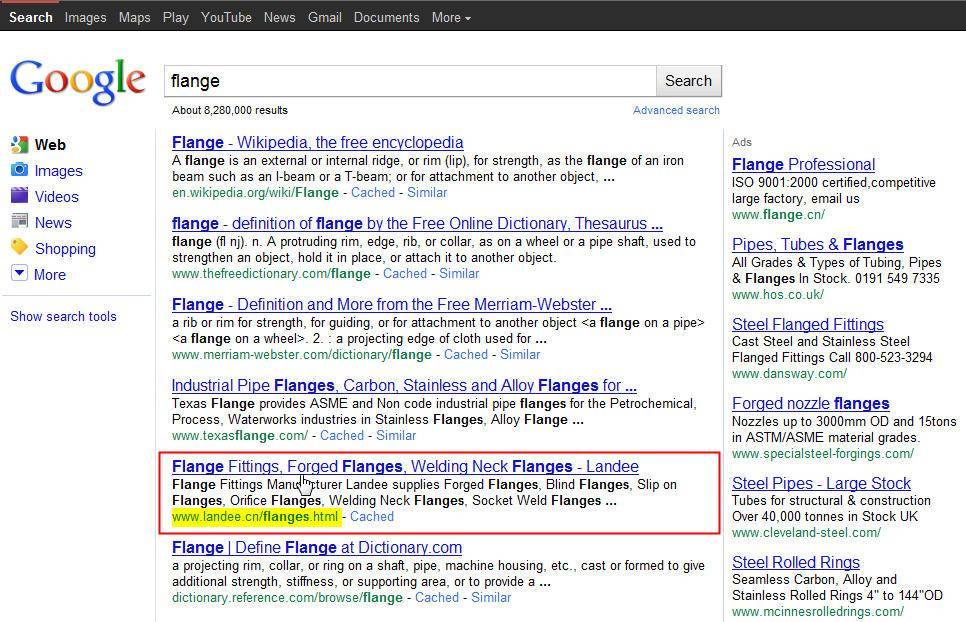Open Documents in the top navigation bar

click(x=386, y=17)
